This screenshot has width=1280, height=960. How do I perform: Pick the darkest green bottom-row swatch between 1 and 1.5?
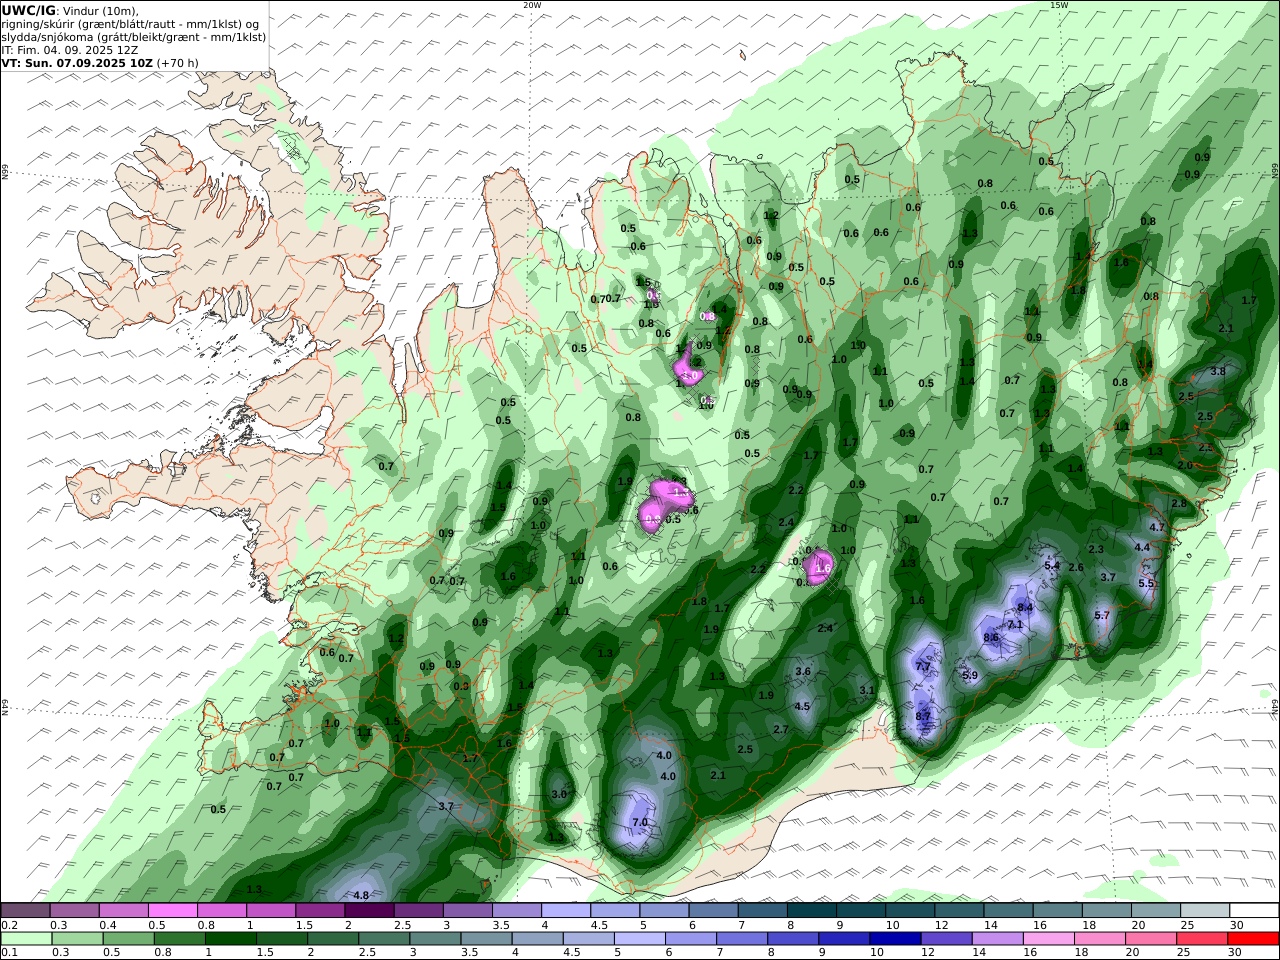coord(231,938)
